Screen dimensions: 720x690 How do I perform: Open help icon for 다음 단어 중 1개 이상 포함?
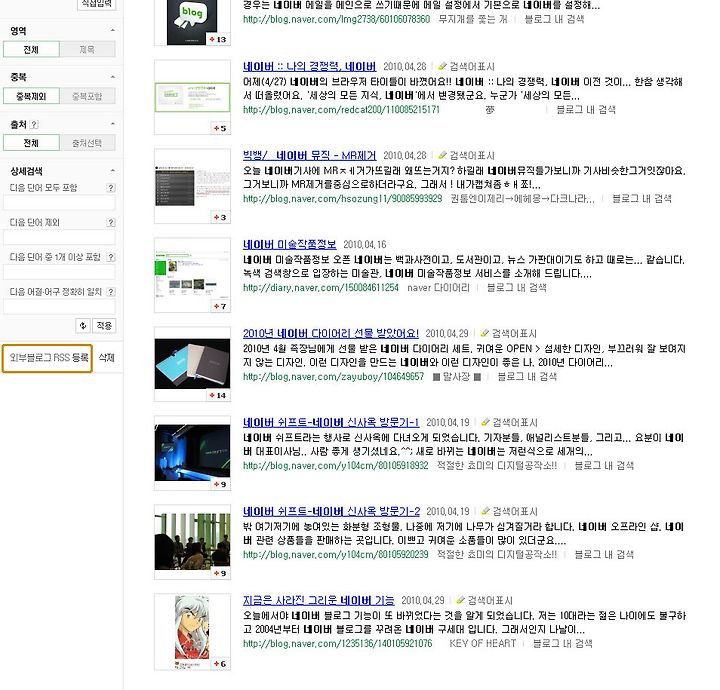(x=111, y=257)
